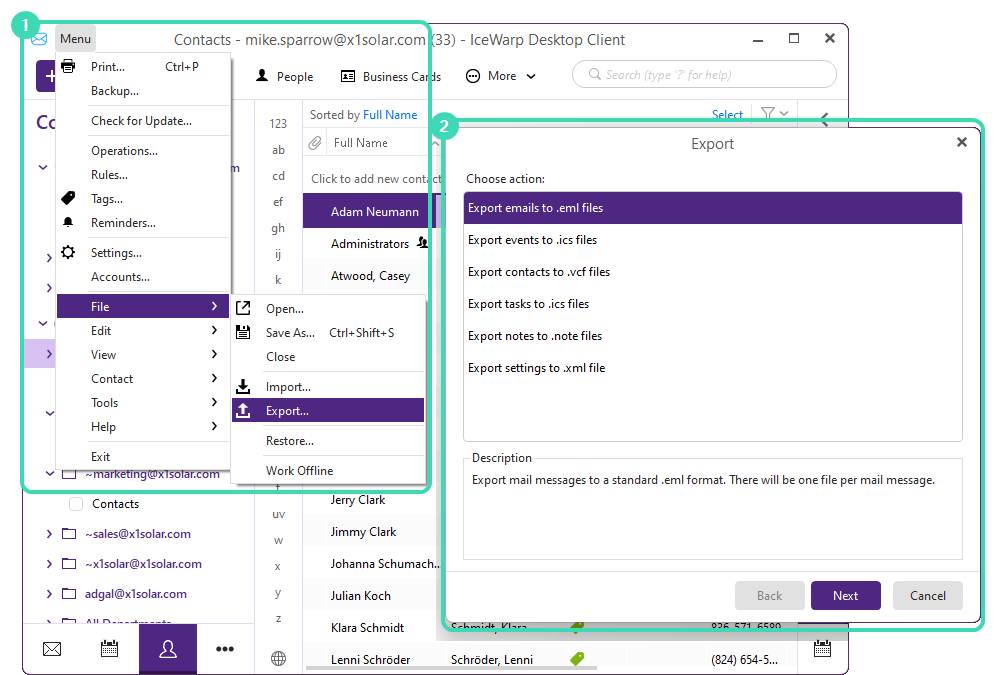997x675 pixels.
Task: Click the 'Click to add new contact' row
Action: click(375, 179)
